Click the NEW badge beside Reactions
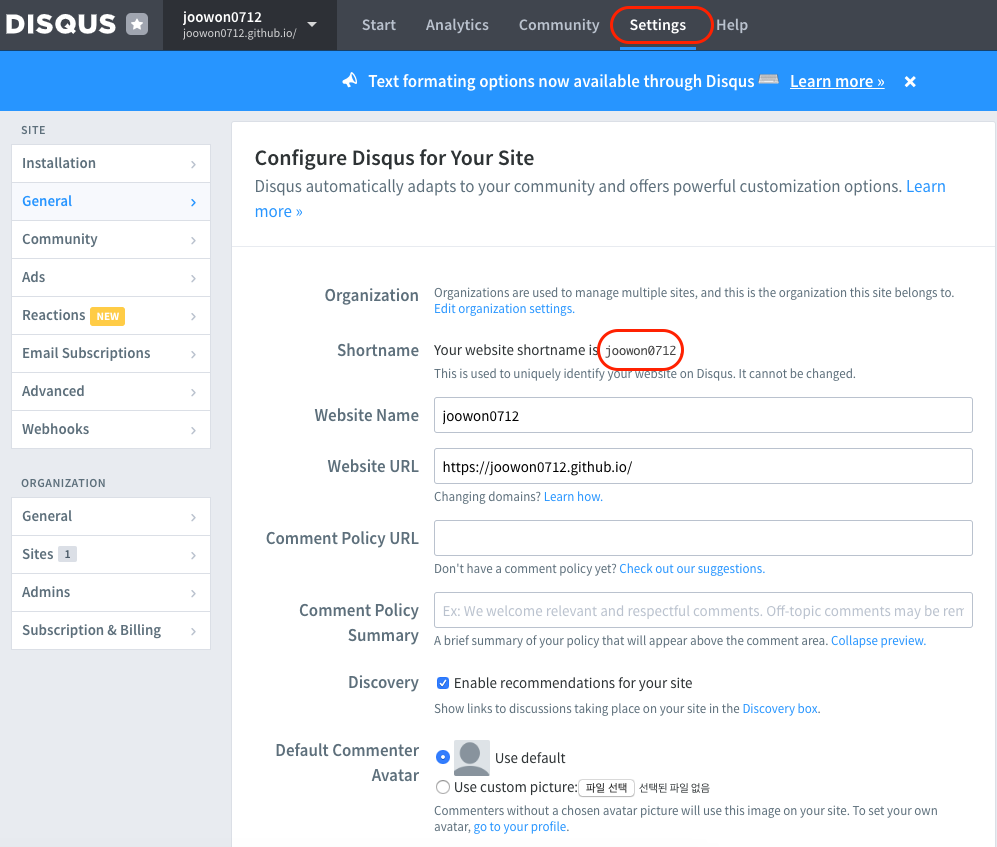This screenshot has height=847, width=997. [x=107, y=316]
